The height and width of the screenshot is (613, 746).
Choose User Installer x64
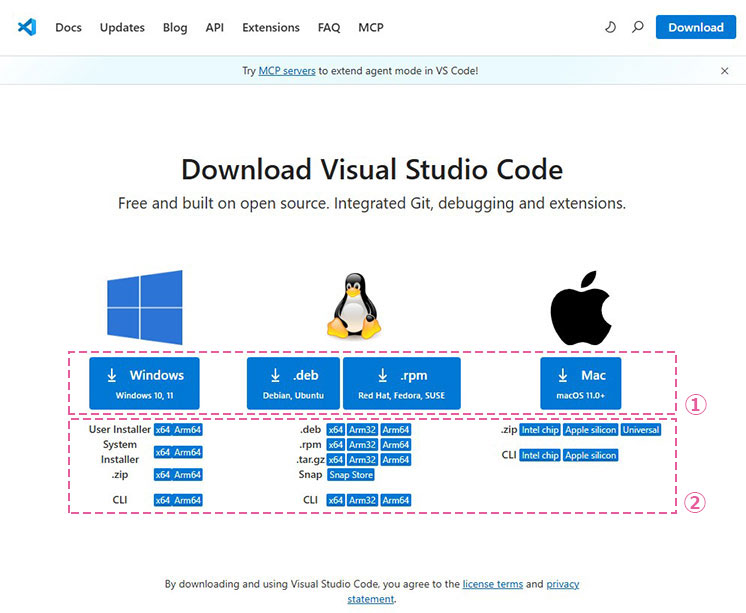coord(162,430)
